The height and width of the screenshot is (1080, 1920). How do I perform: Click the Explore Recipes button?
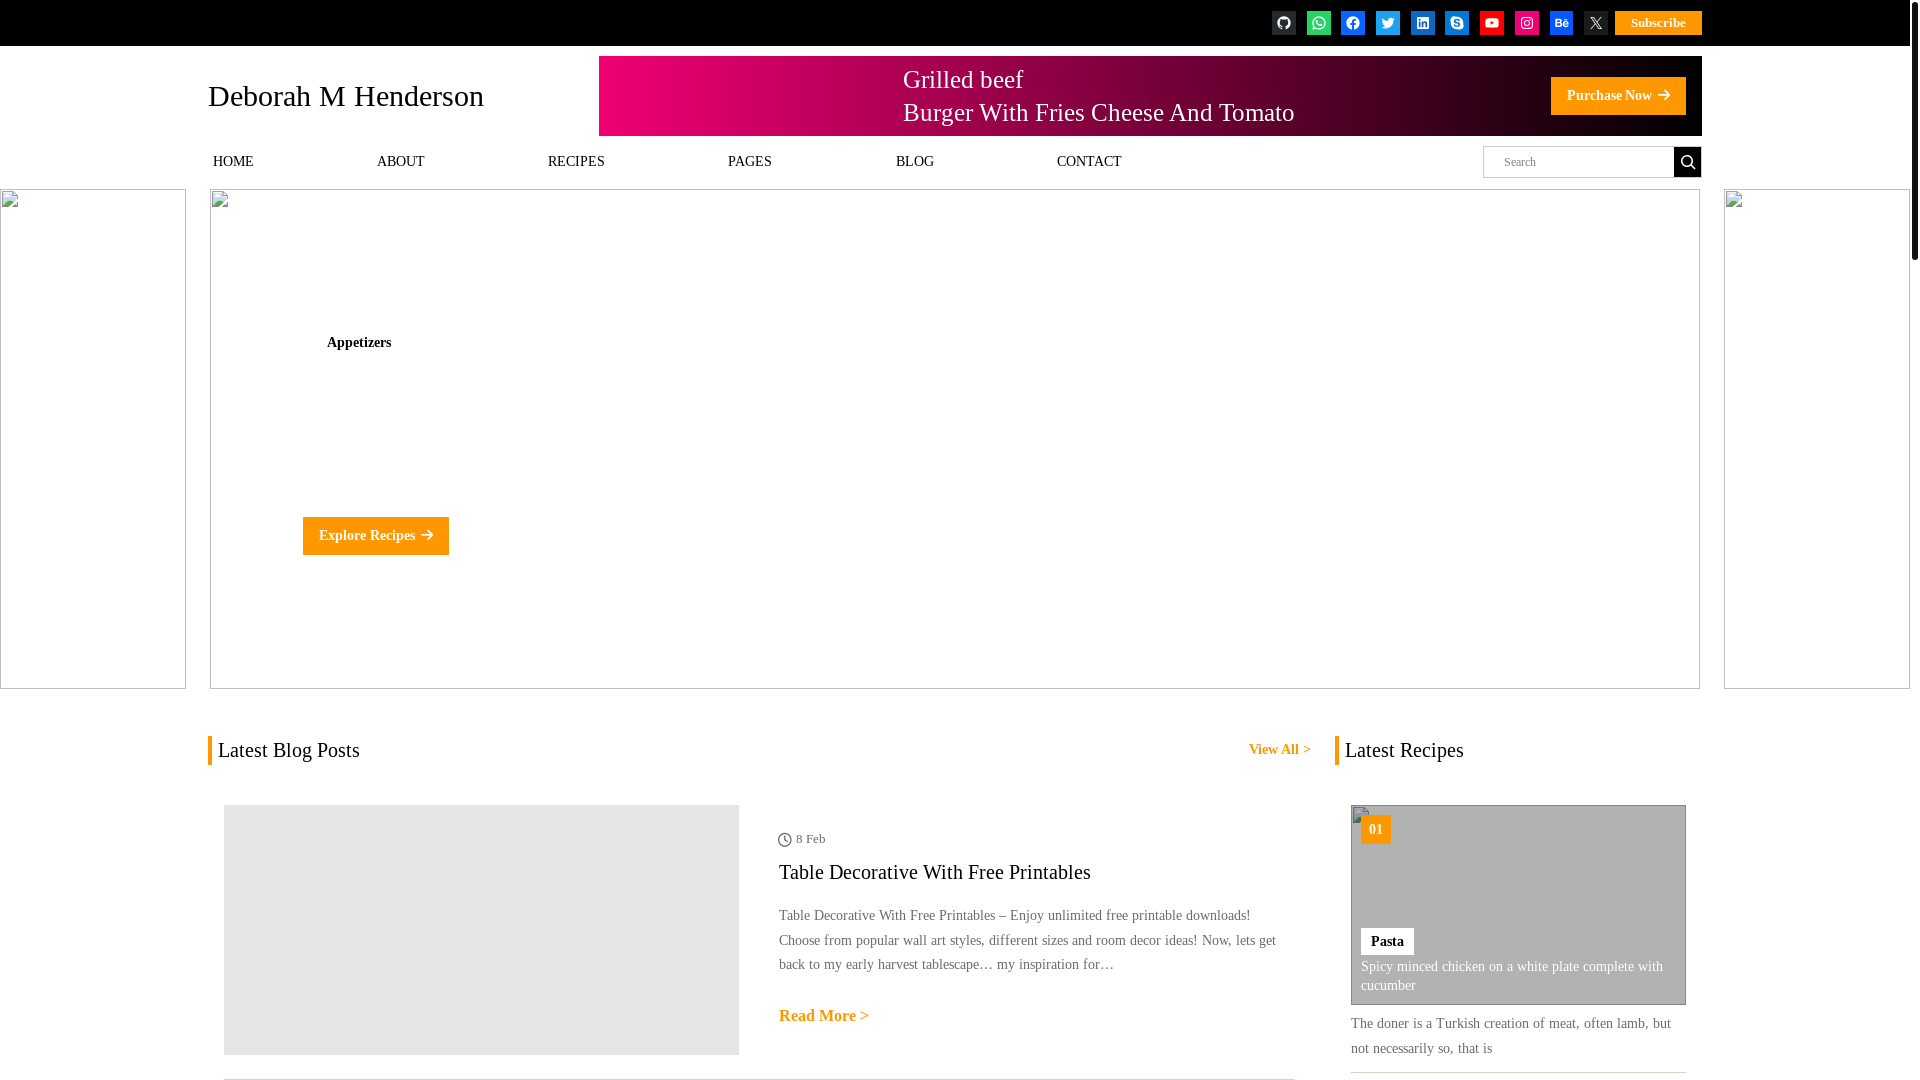[x=376, y=536]
